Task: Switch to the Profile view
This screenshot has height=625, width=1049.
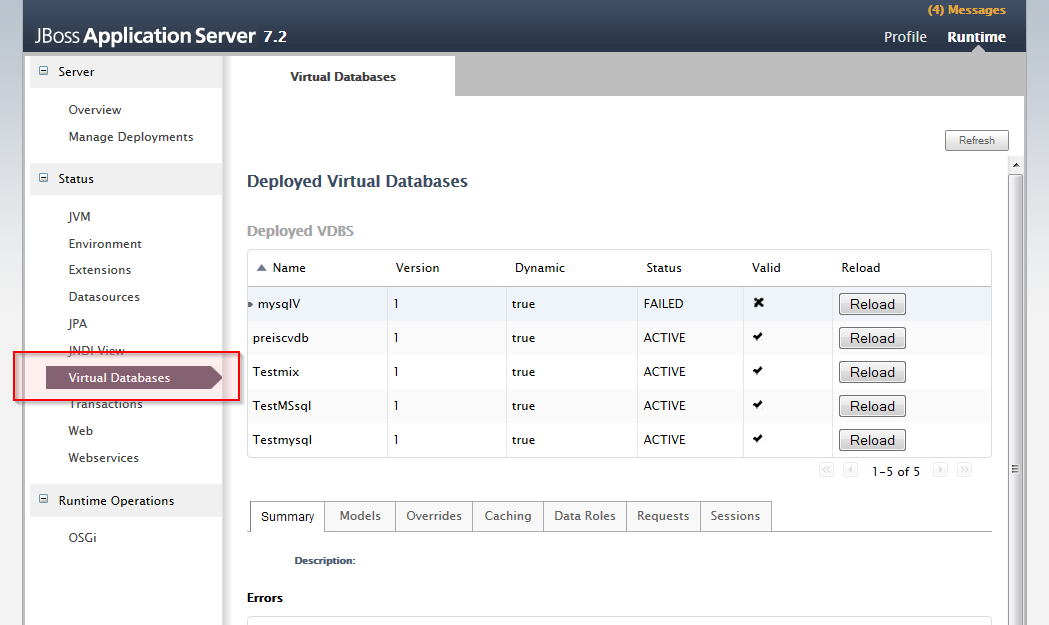Action: [905, 37]
